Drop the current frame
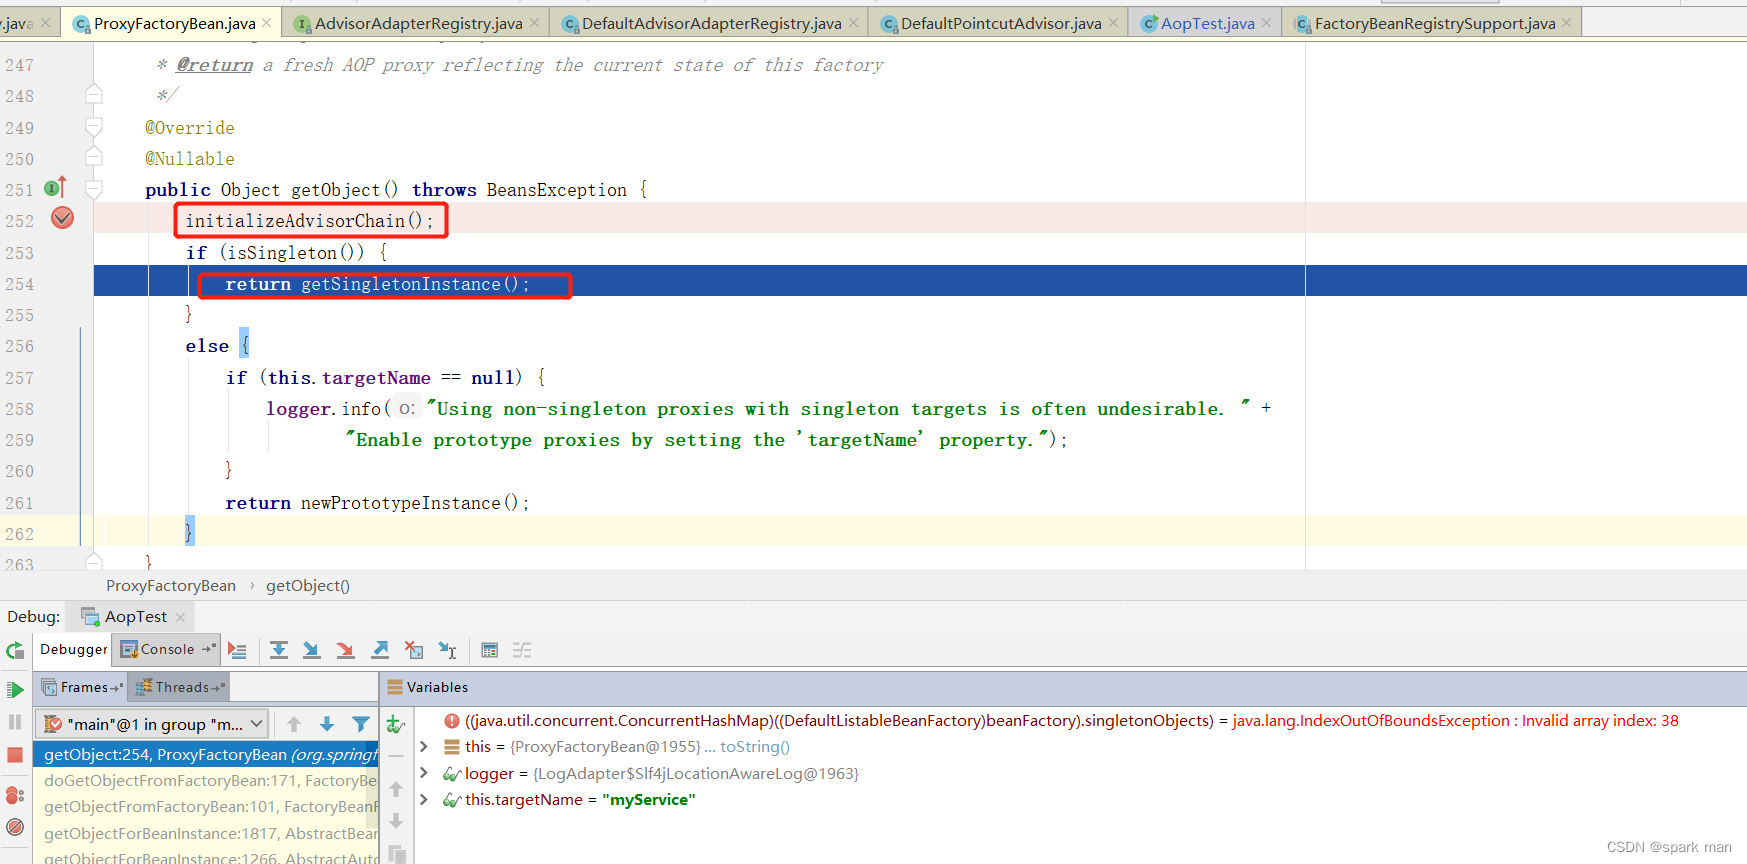 pos(414,650)
